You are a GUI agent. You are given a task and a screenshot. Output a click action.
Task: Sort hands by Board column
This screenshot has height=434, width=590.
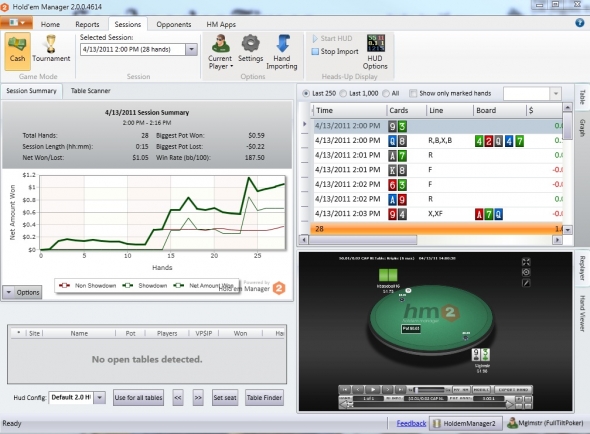(x=499, y=110)
